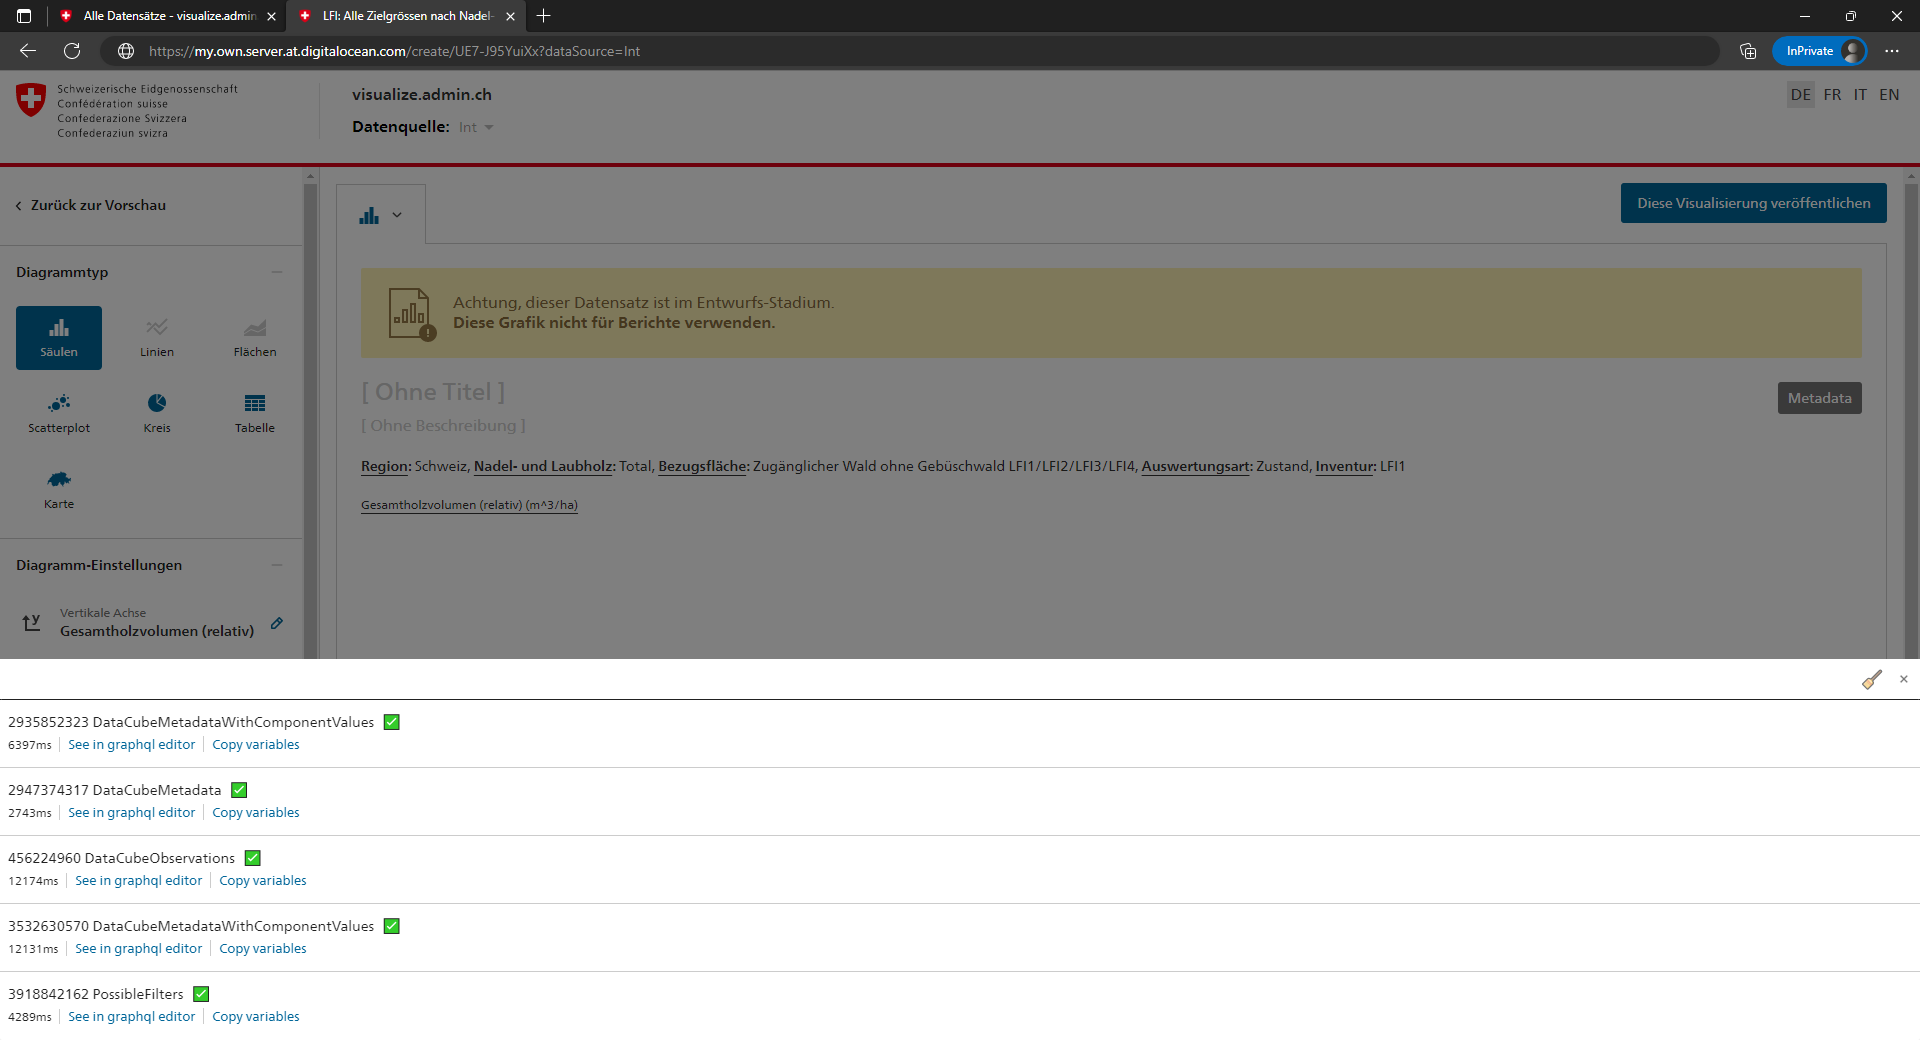Copy variables for DataCubeObservations query
The width and height of the screenshot is (1920, 1040).
262,880
